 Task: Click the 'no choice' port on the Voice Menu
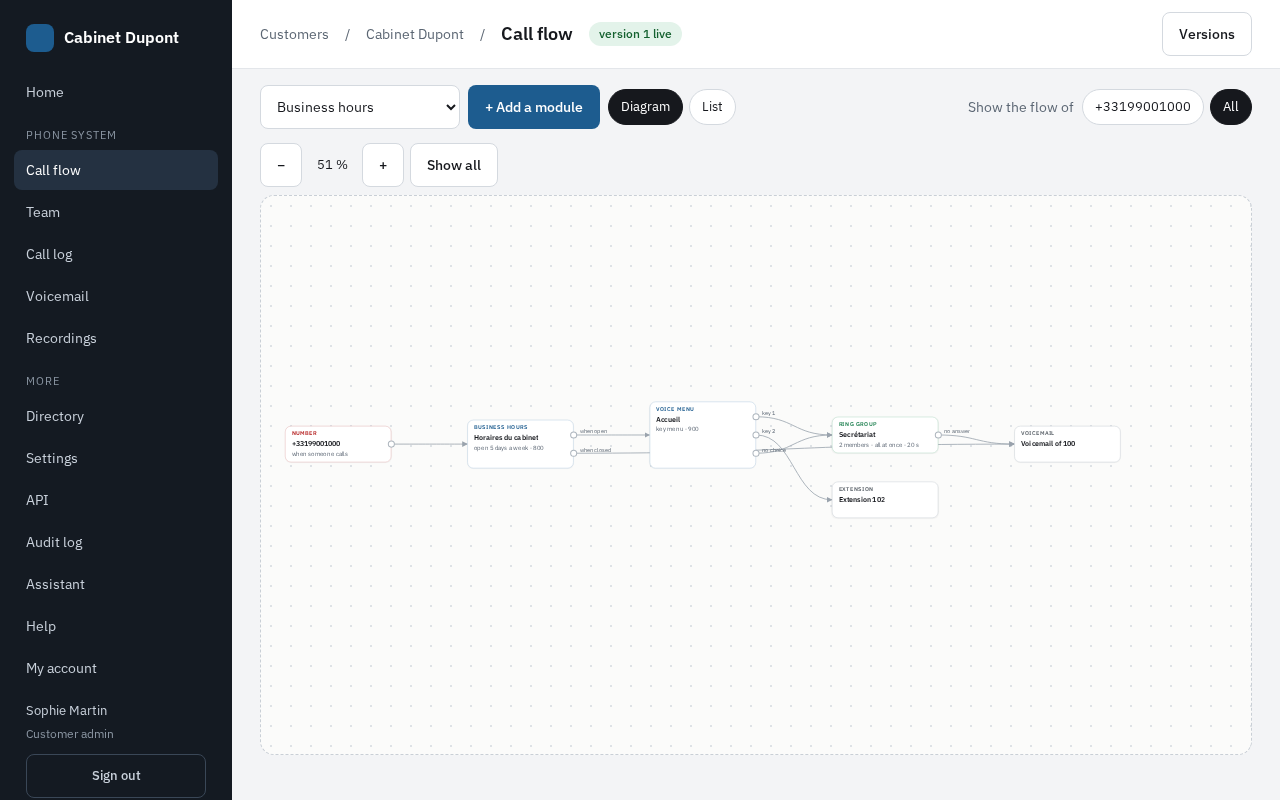755,453
